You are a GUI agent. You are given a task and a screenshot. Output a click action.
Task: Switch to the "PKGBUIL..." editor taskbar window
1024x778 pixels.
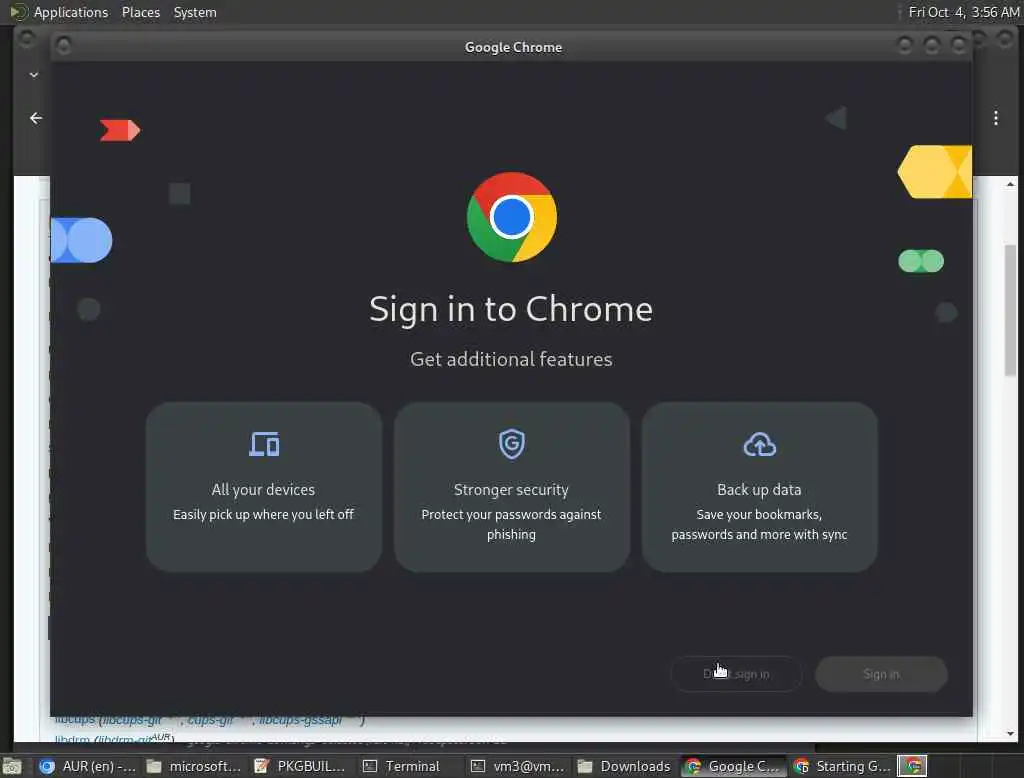[300, 766]
